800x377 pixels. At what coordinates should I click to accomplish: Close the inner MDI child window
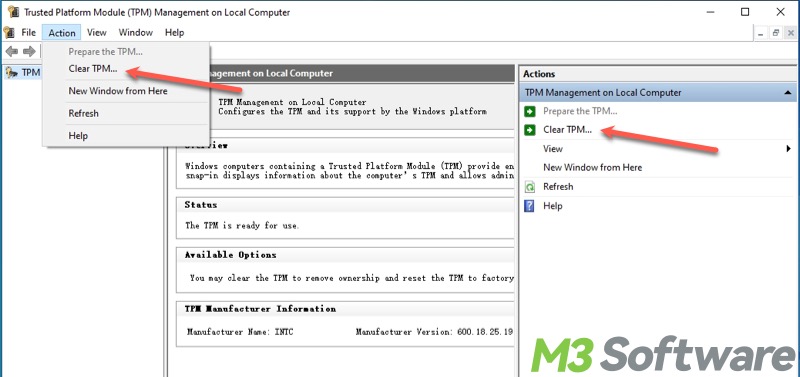tap(791, 33)
